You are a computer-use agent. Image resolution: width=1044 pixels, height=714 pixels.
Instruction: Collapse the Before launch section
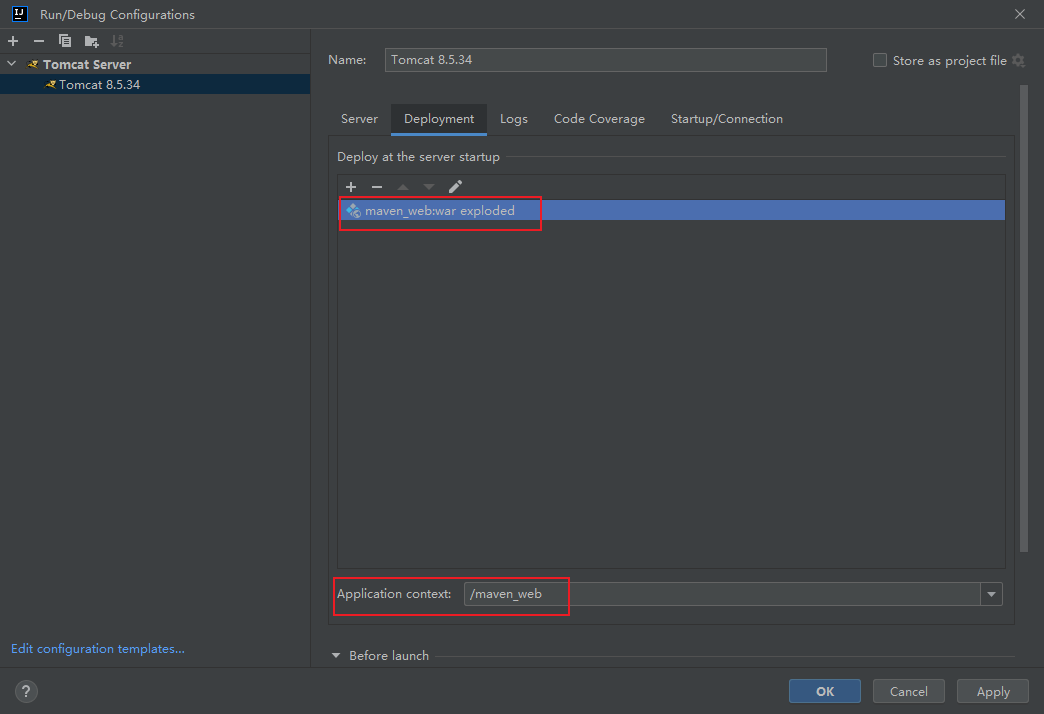tap(336, 656)
